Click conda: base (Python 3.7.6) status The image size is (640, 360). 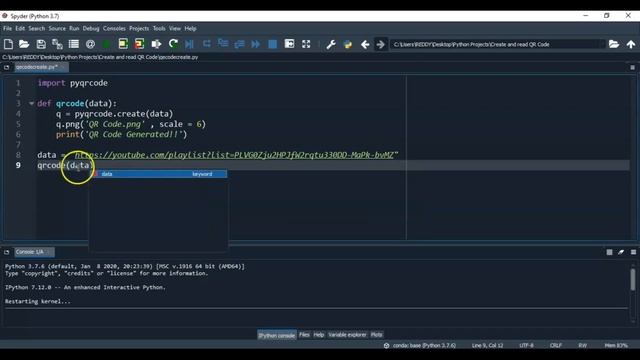tap(420, 345)
